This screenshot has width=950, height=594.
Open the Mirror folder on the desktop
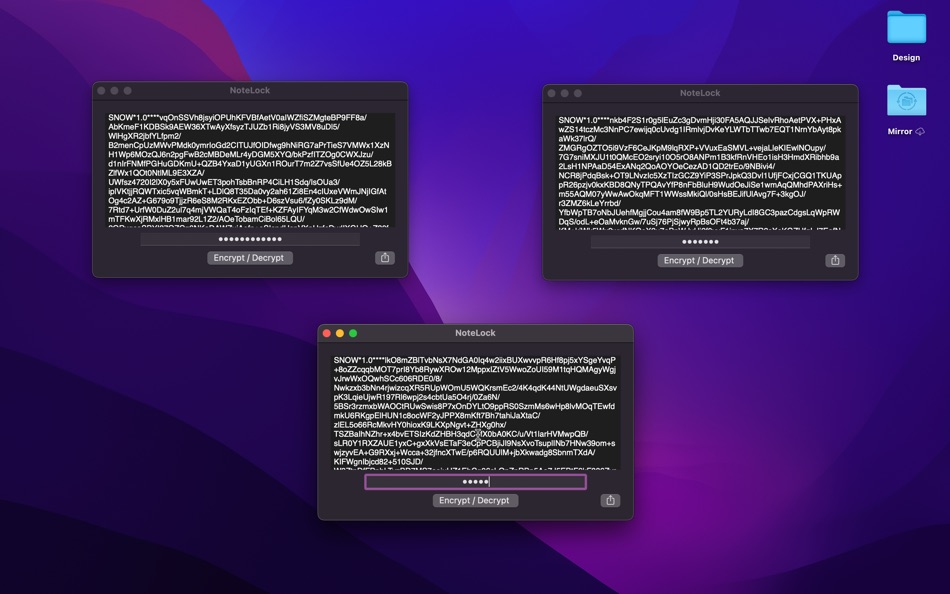pos(906,101)
